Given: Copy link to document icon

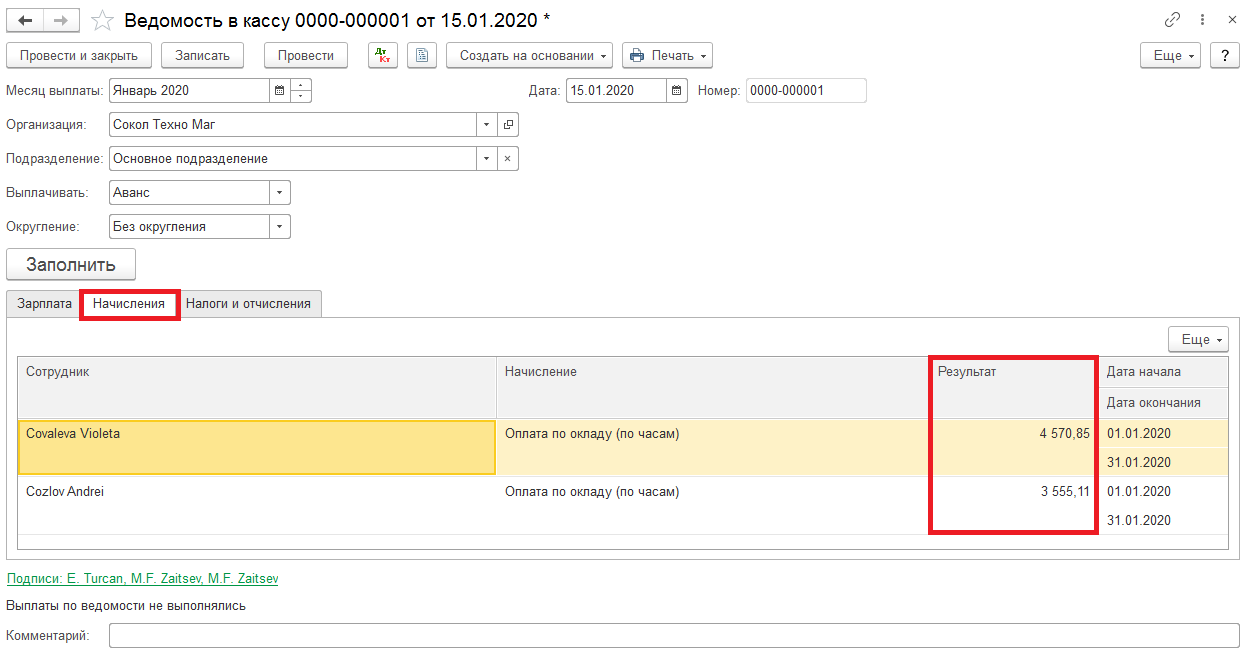Looking at the screenshot, I should click(x=1173, y=20).
